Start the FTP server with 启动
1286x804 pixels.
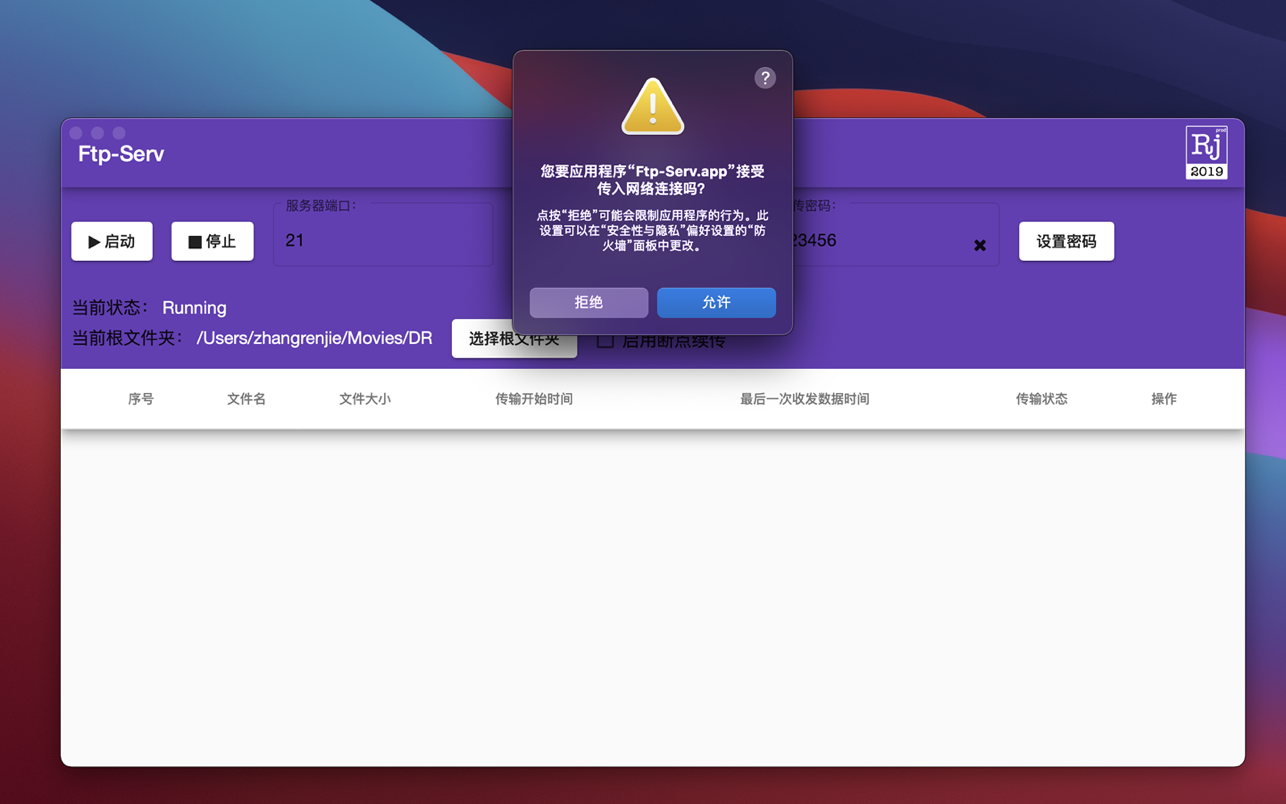pos(112,241)
